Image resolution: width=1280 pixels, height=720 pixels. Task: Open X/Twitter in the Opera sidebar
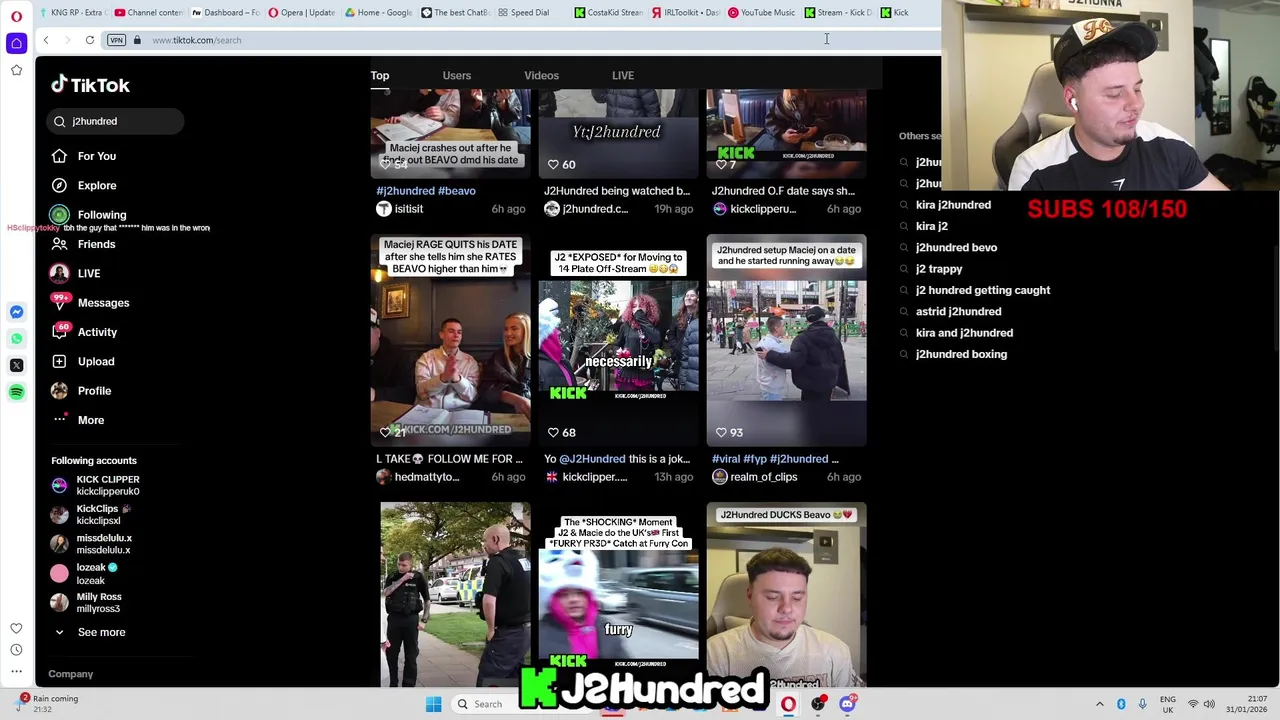click(x=16, y=366)
